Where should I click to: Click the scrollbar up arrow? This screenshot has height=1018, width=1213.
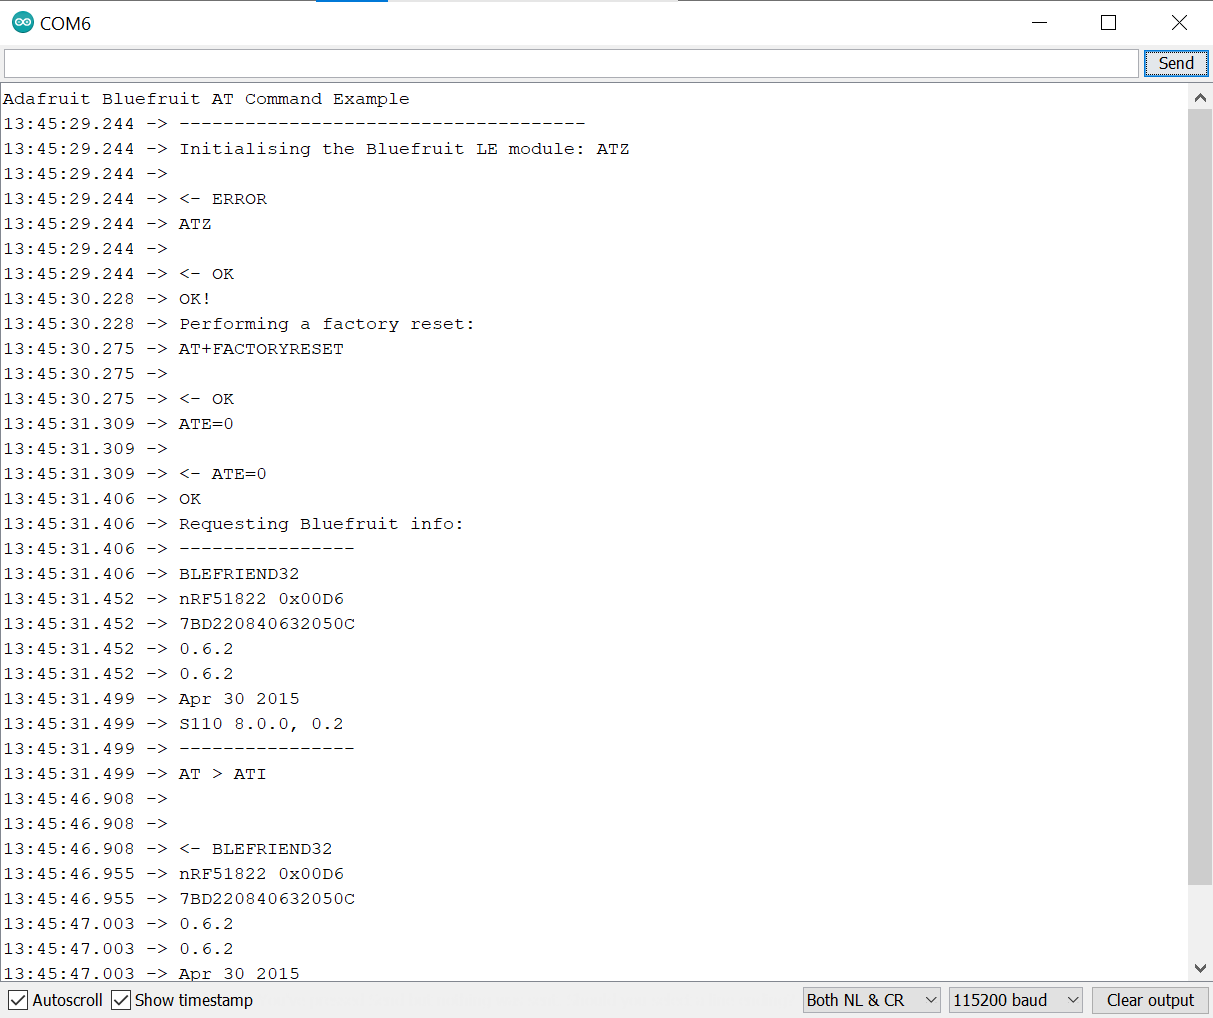[1200, 97]
